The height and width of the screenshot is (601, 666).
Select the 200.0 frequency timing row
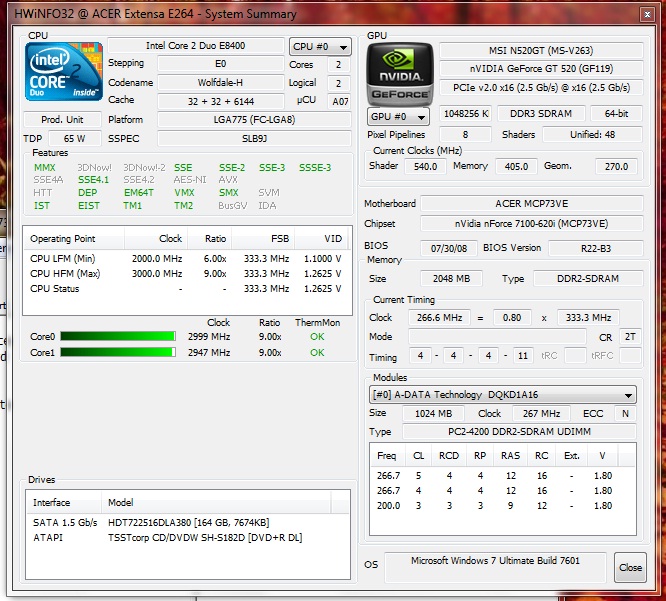click(x=502, y=506)
